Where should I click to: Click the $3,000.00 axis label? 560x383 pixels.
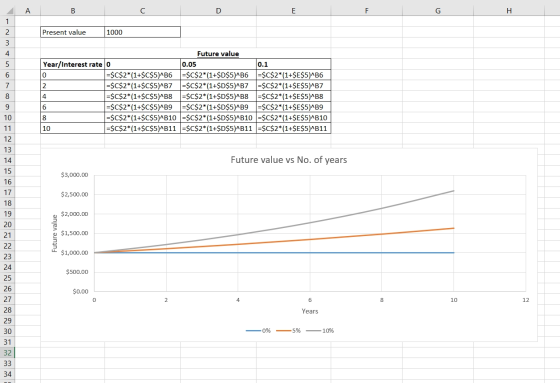coord(74,175)
